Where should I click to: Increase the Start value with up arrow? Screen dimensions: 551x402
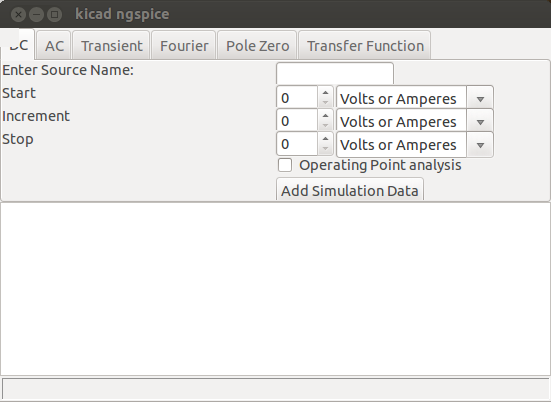point(325,93)
